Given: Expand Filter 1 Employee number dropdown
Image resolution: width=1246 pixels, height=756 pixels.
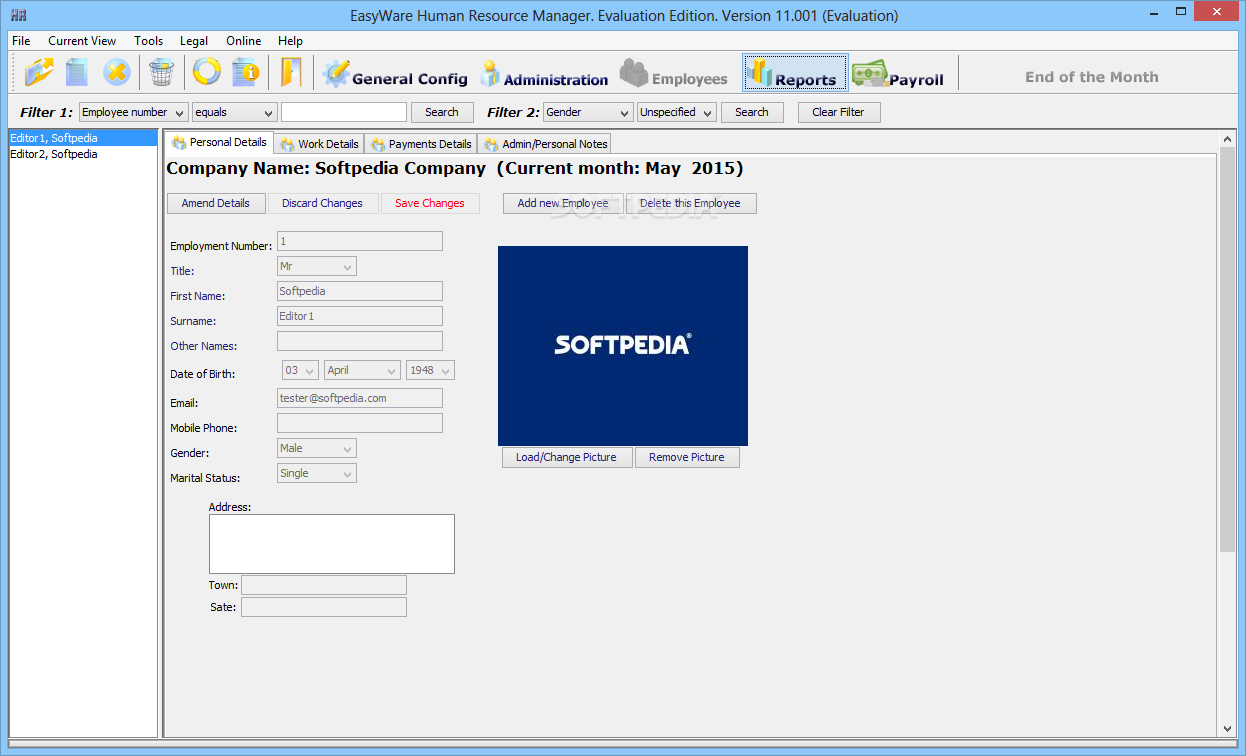Looking at the screenshot, I should [133, 112].
